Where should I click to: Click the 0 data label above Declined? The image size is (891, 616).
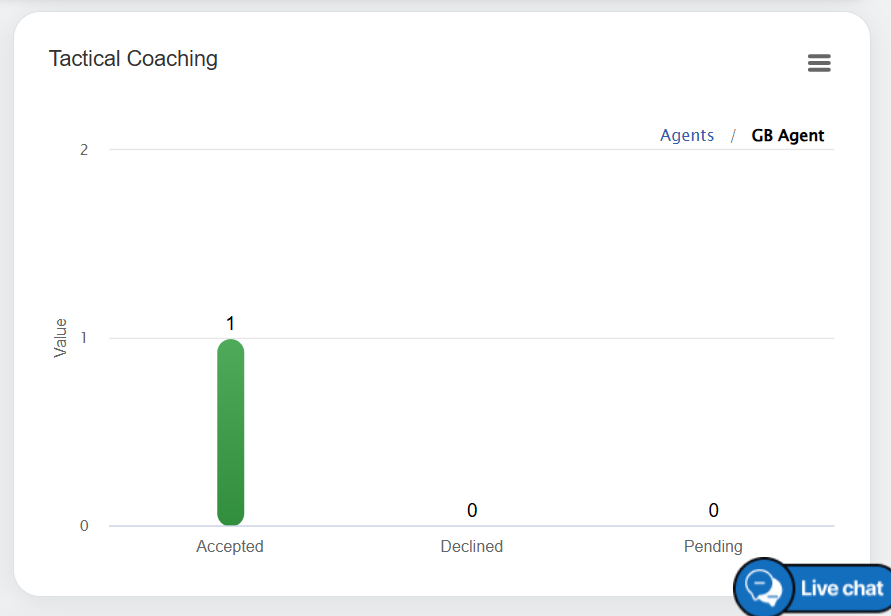[472, 511]
